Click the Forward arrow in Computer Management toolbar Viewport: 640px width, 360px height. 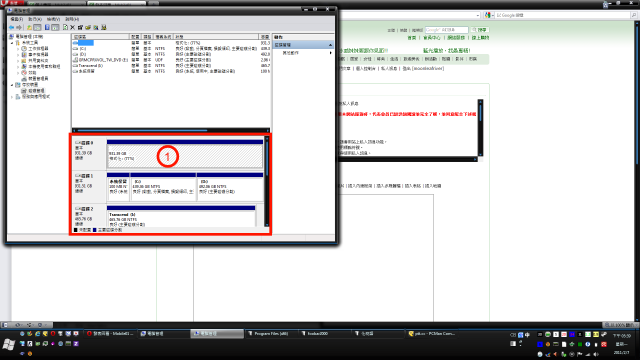[x=19, y=27]
